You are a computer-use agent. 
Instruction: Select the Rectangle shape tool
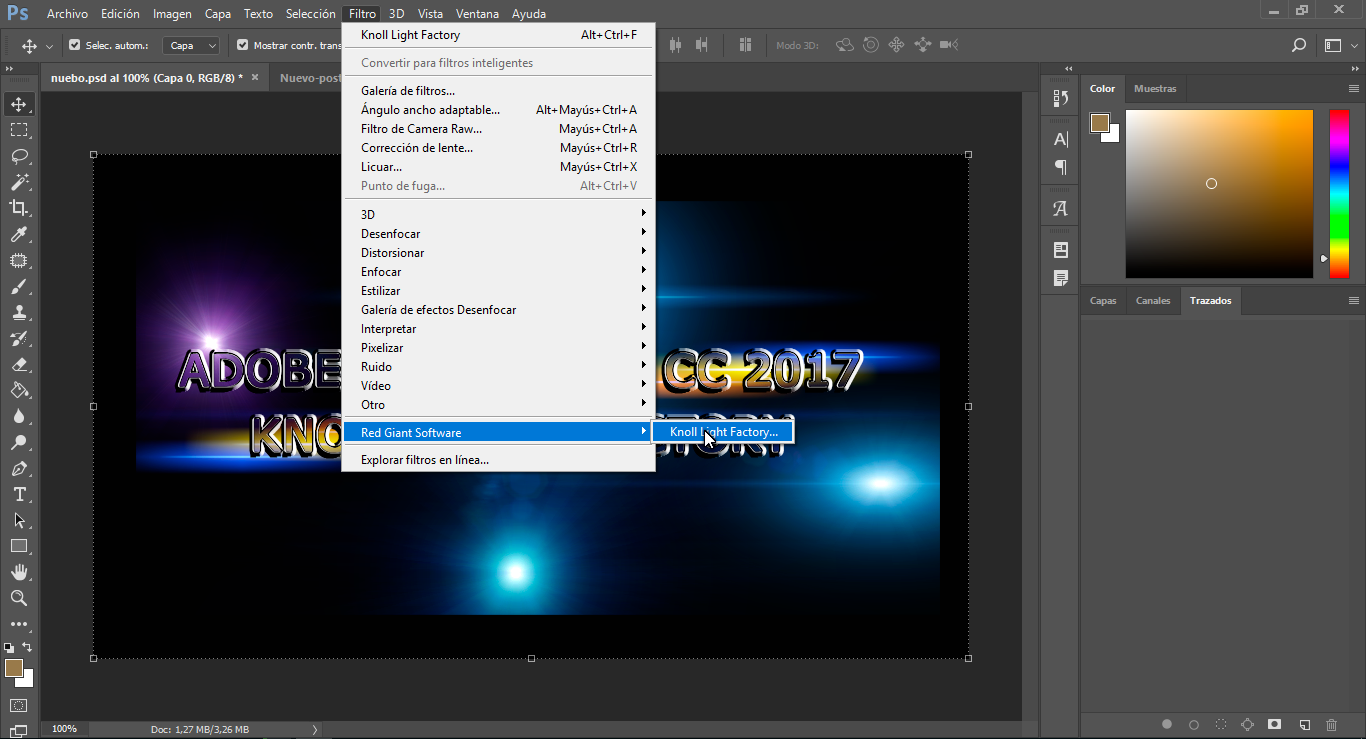pyautogui.click(x=19, y=546)
